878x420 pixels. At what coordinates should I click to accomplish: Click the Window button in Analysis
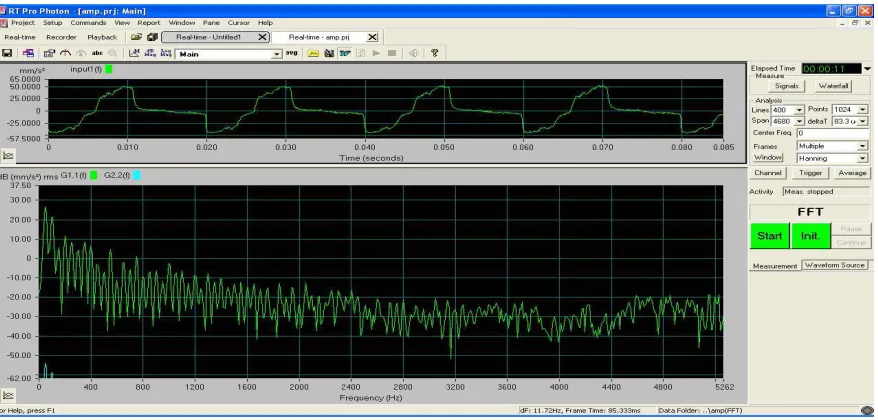(x=768, y=157)
